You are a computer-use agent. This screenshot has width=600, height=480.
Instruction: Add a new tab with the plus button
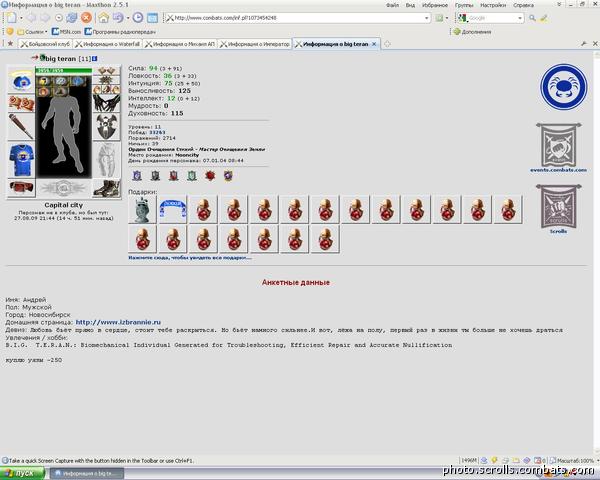point(387,44)
